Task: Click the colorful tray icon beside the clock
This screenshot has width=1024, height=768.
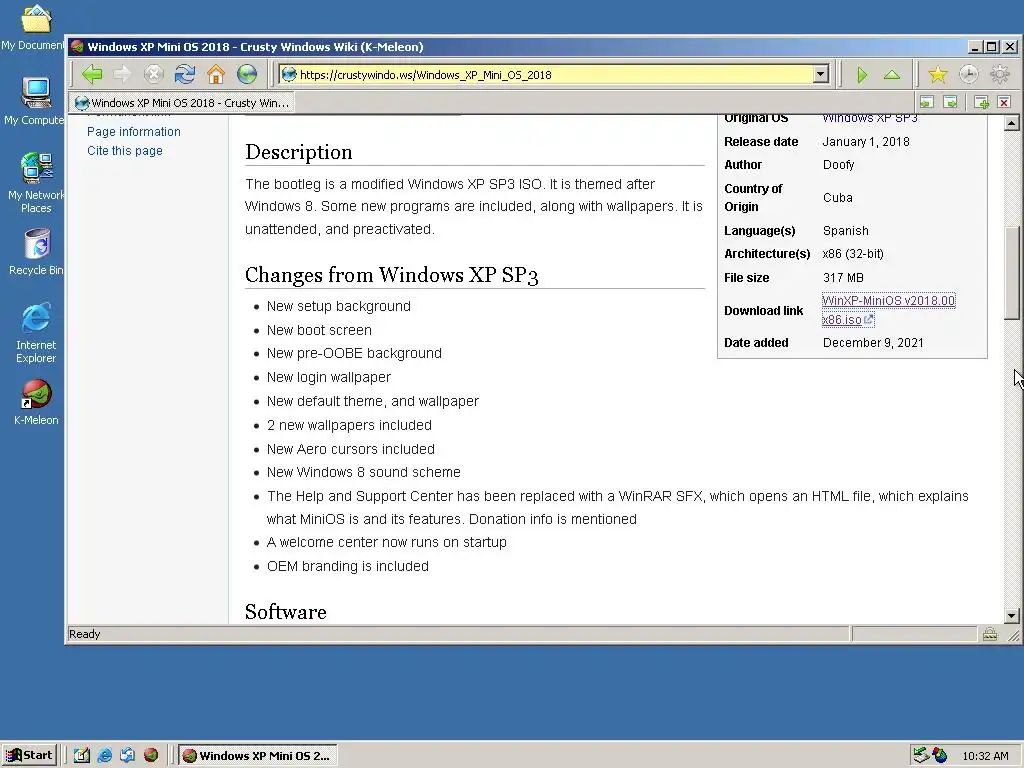Action: click(940, 755)
